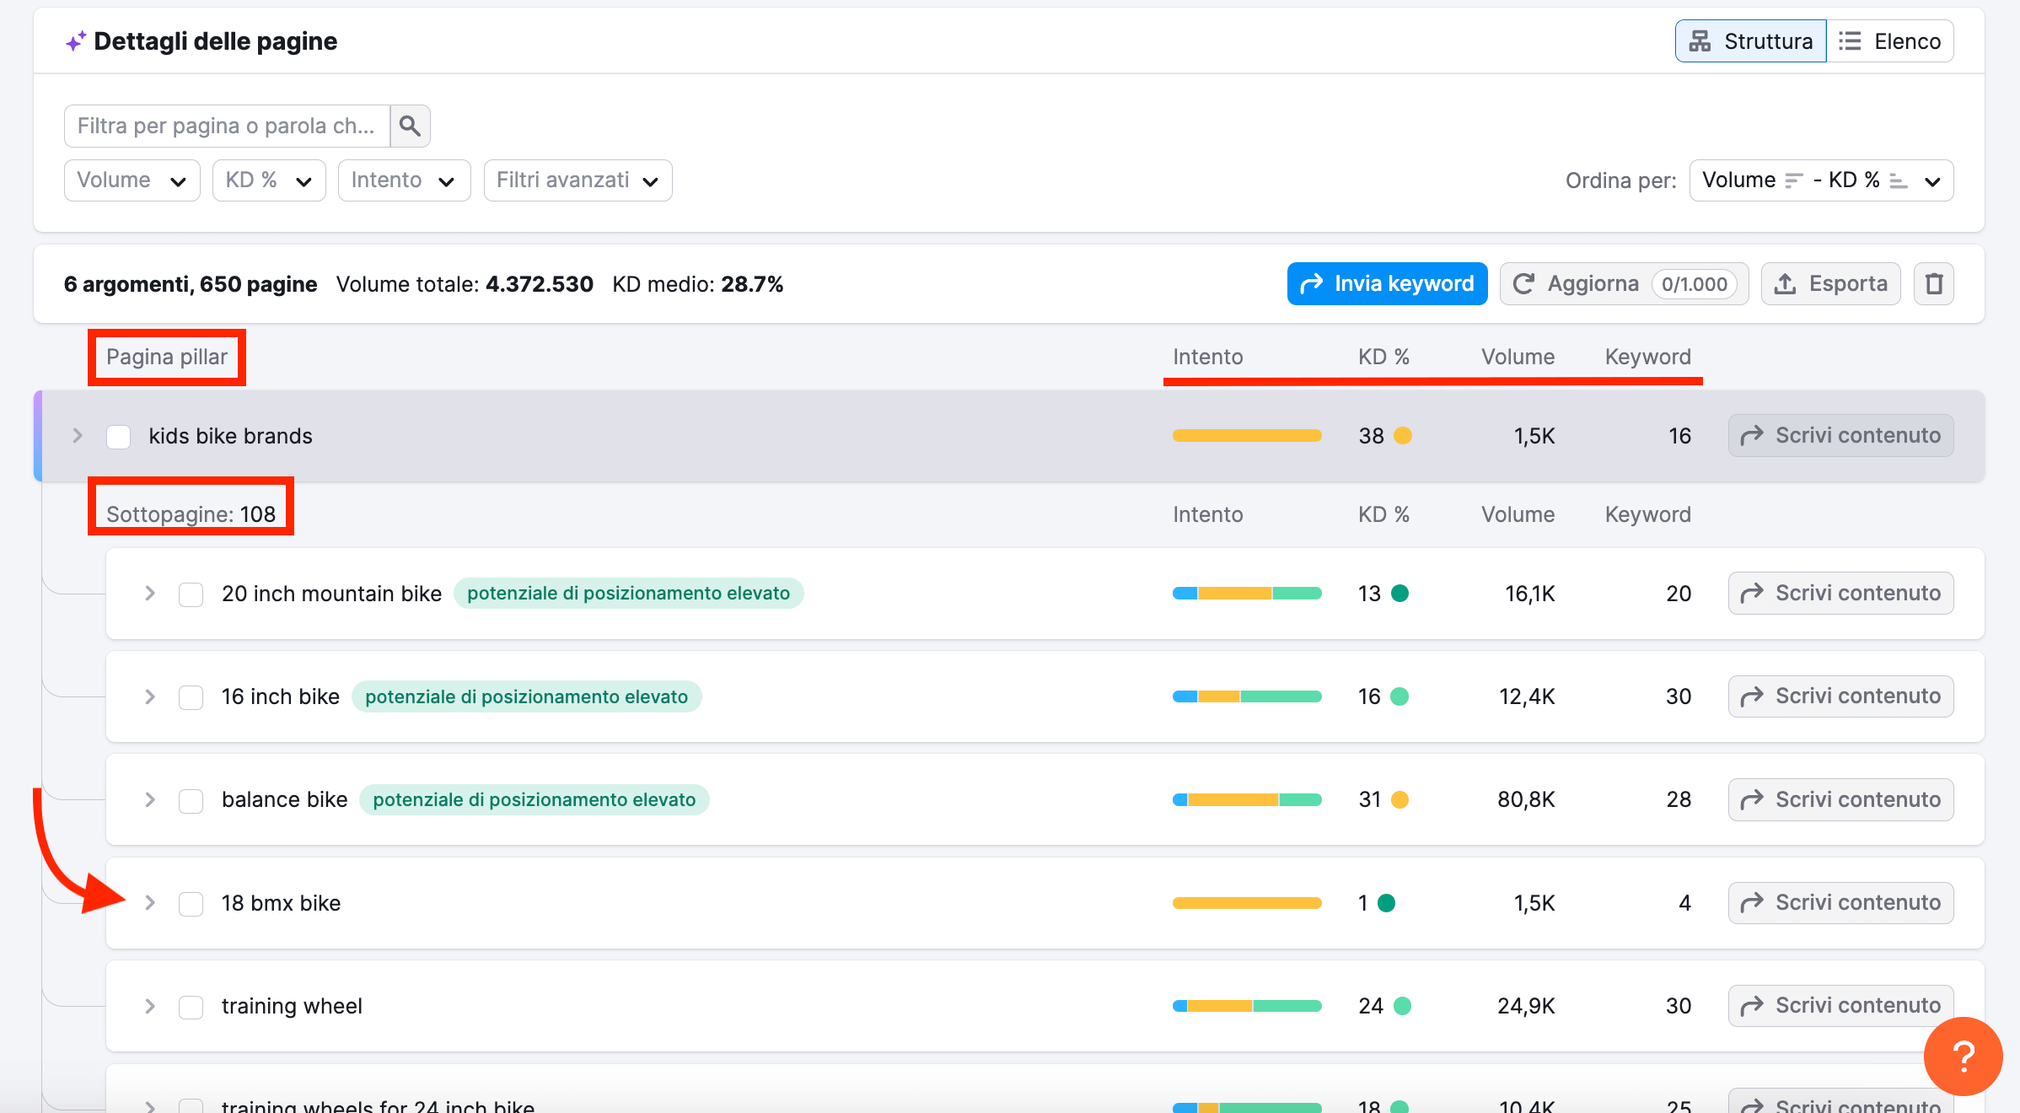Screen dimensions: 2020x1113
Task: Open the Intento filter dropdown
Action: pos(404,181)
